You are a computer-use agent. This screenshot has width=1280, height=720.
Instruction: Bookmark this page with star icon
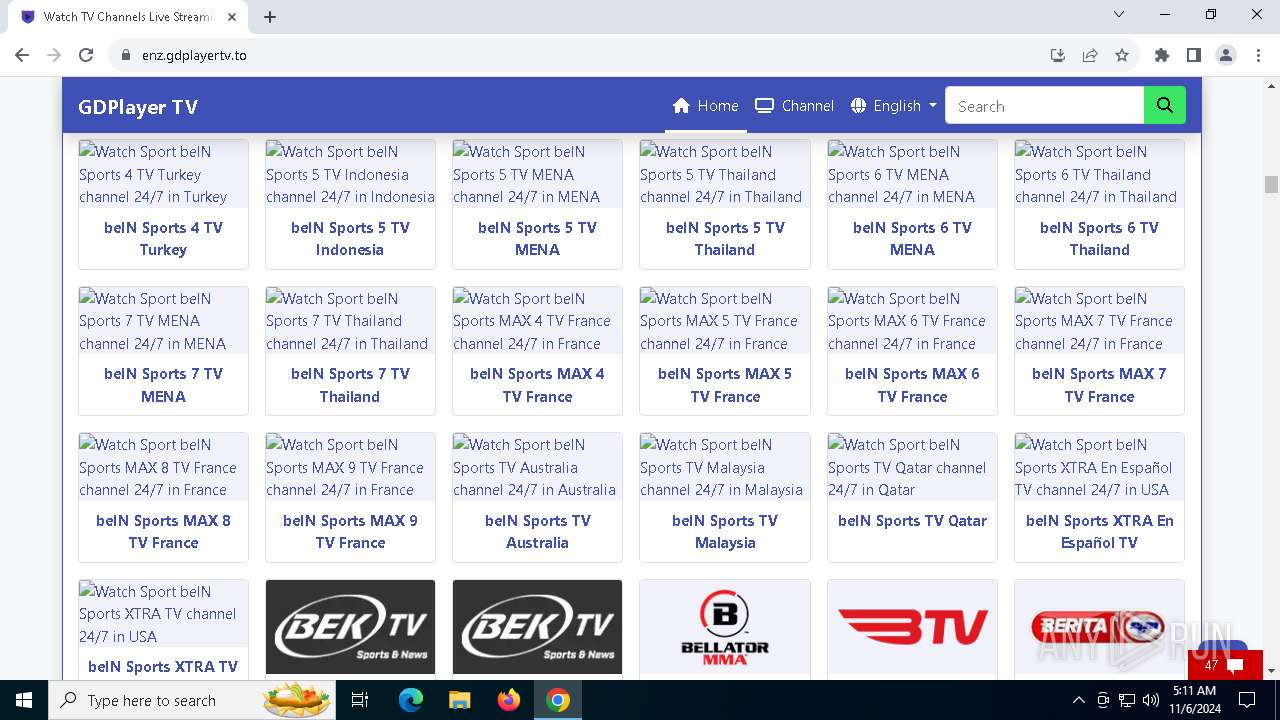pyautogui.click(x=1122, y=55)
